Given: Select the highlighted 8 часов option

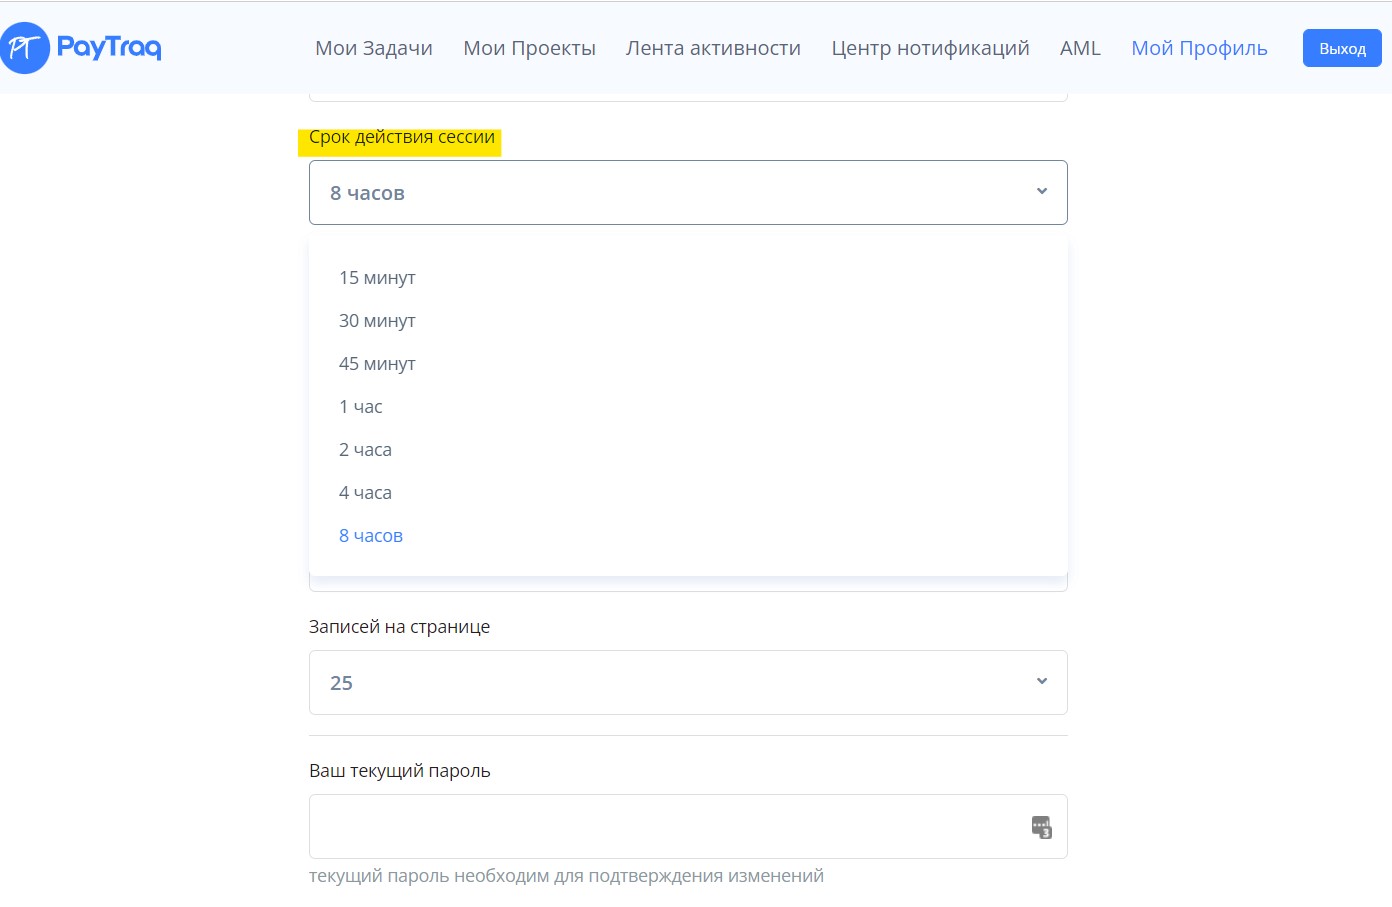Looking at the screenshot, I should click(371, 536).
